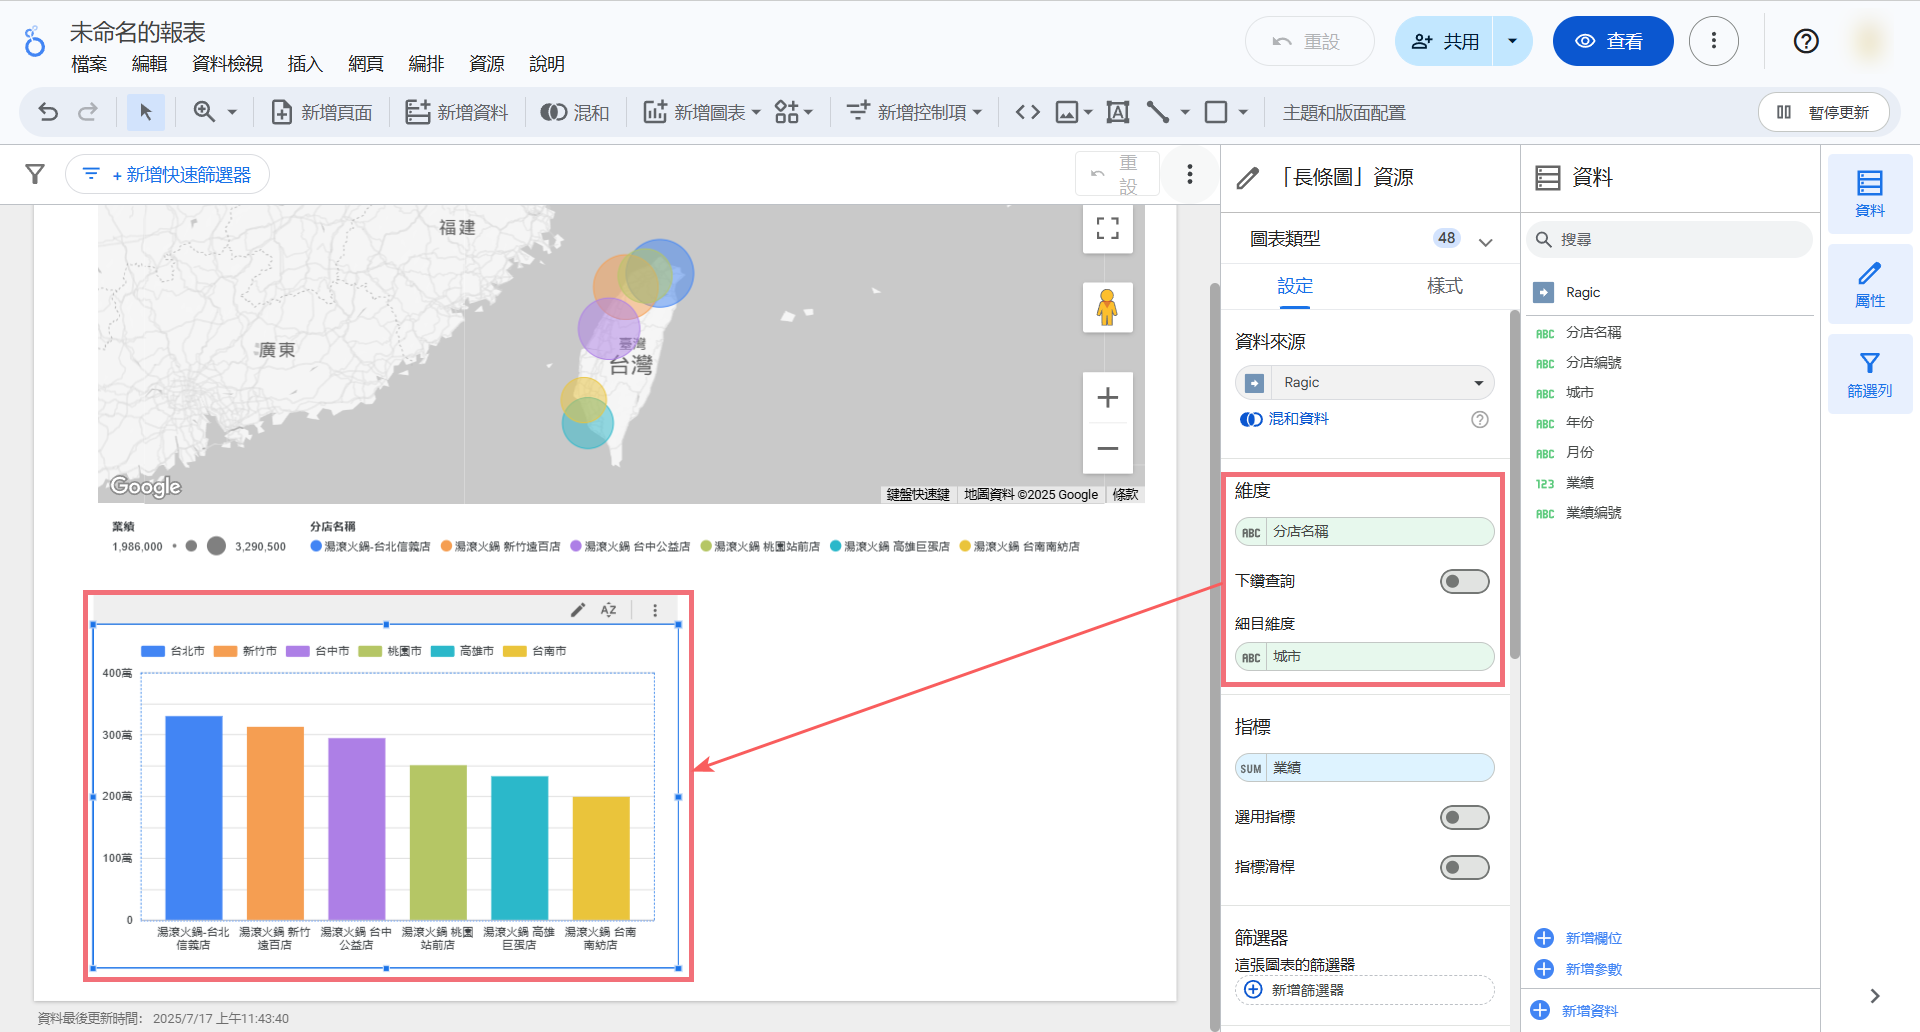Click the 台中市 purple legend swatch
This screenshot has height=1032, width=1920.
pyautogui.click(x=297, y=651)
